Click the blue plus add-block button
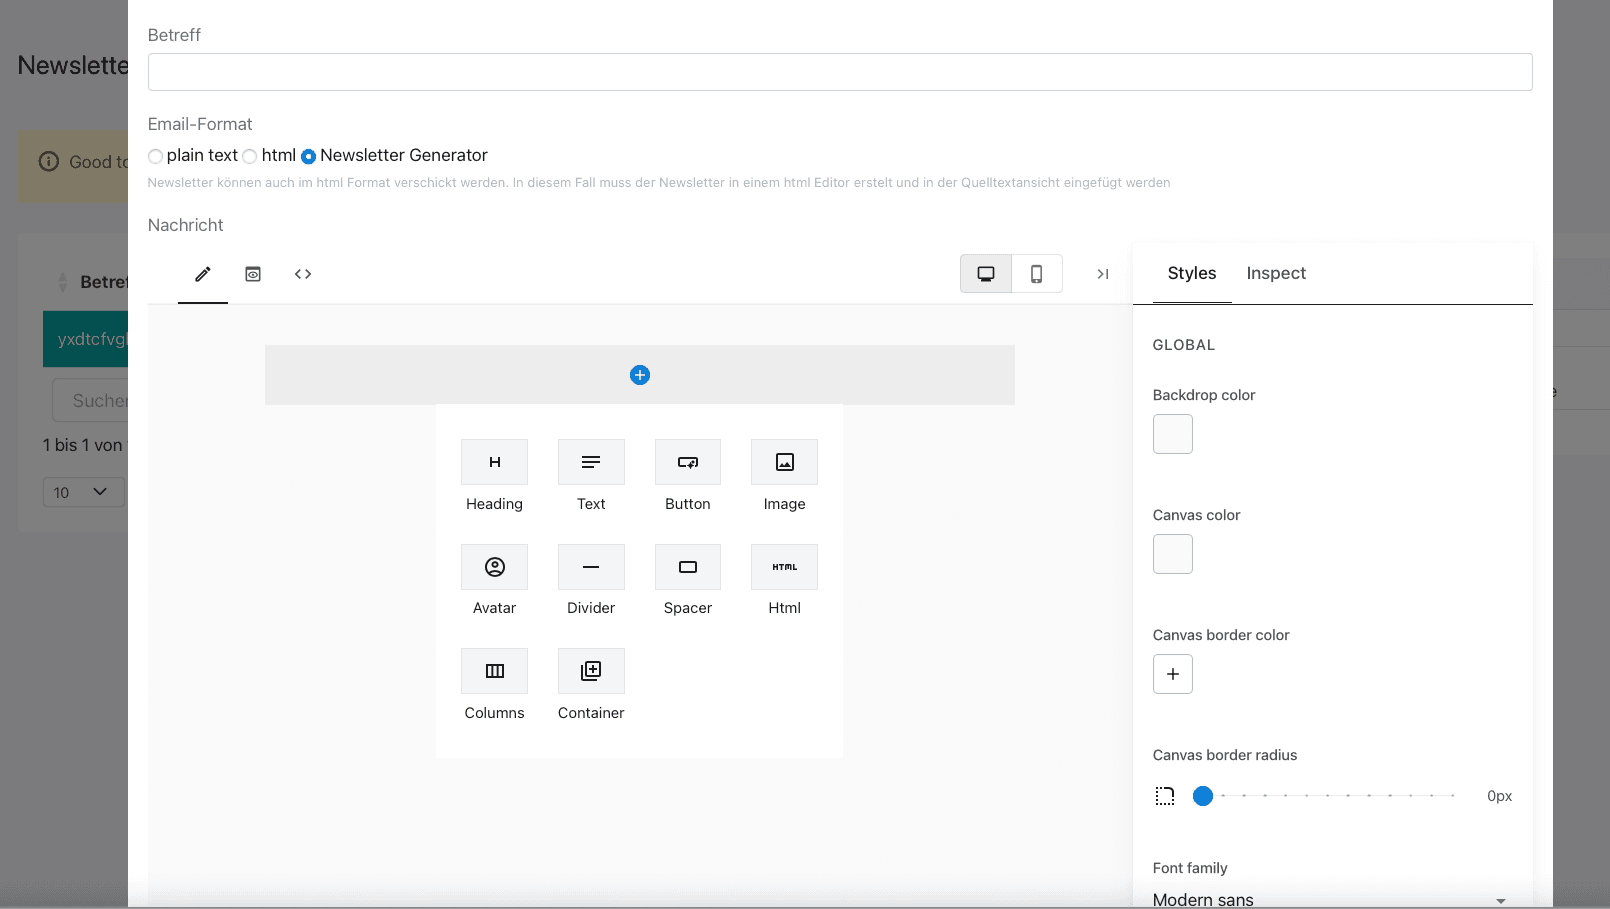Screen dimensions: 1610x909 pyautogui.click(x=640, y=375)
